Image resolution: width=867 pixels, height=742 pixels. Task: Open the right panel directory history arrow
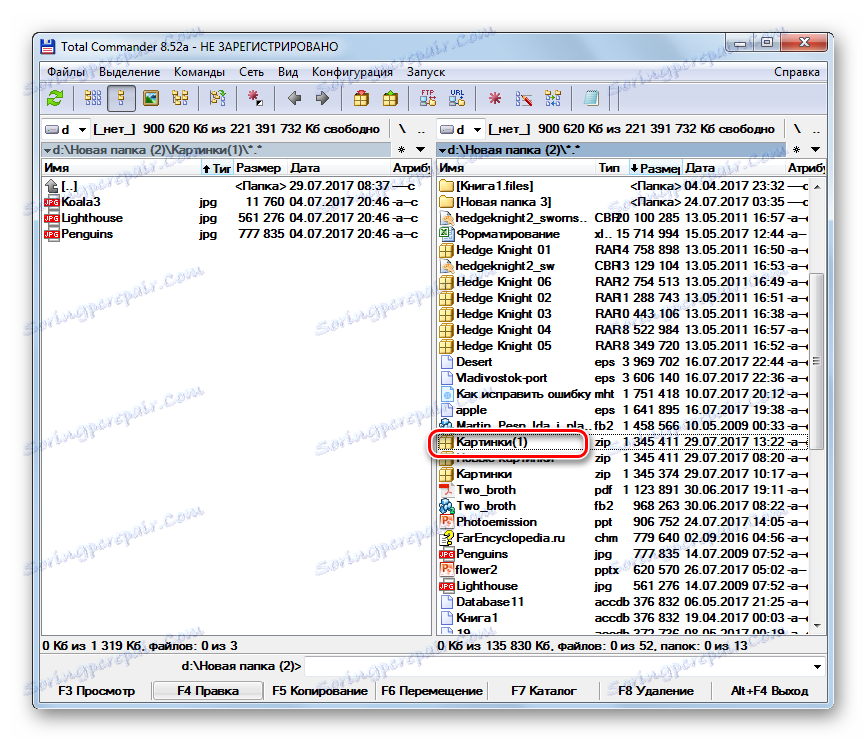coord(815,149)
